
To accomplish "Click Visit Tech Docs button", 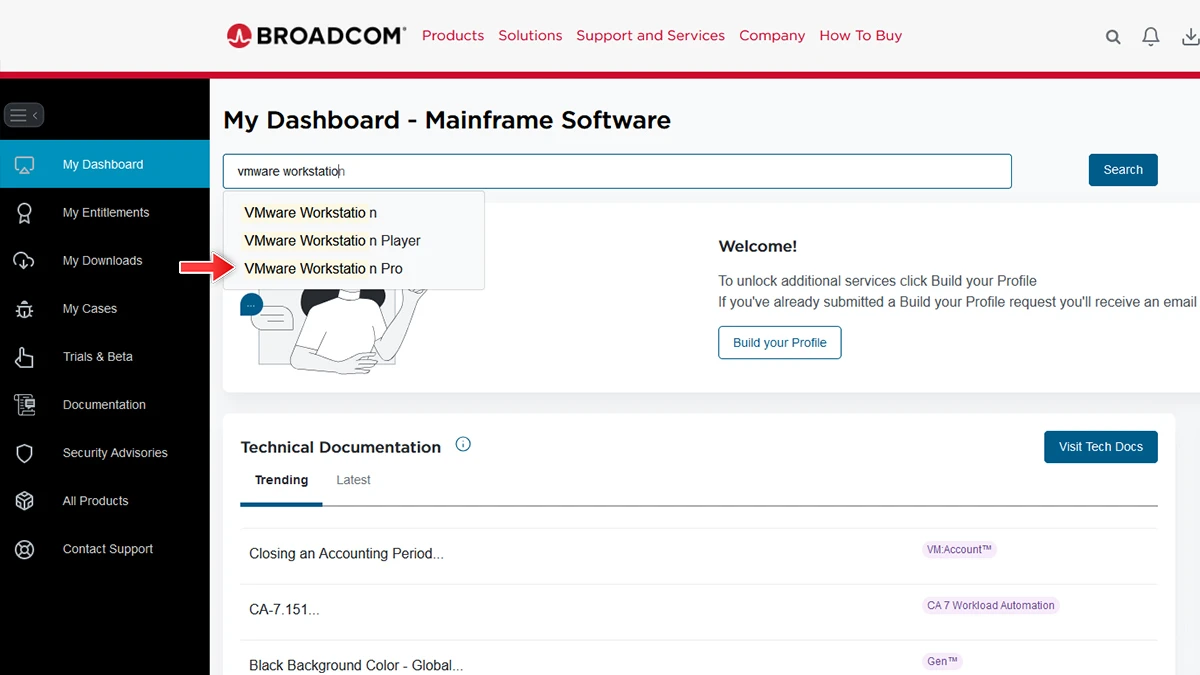I will tap(1101, 446).
